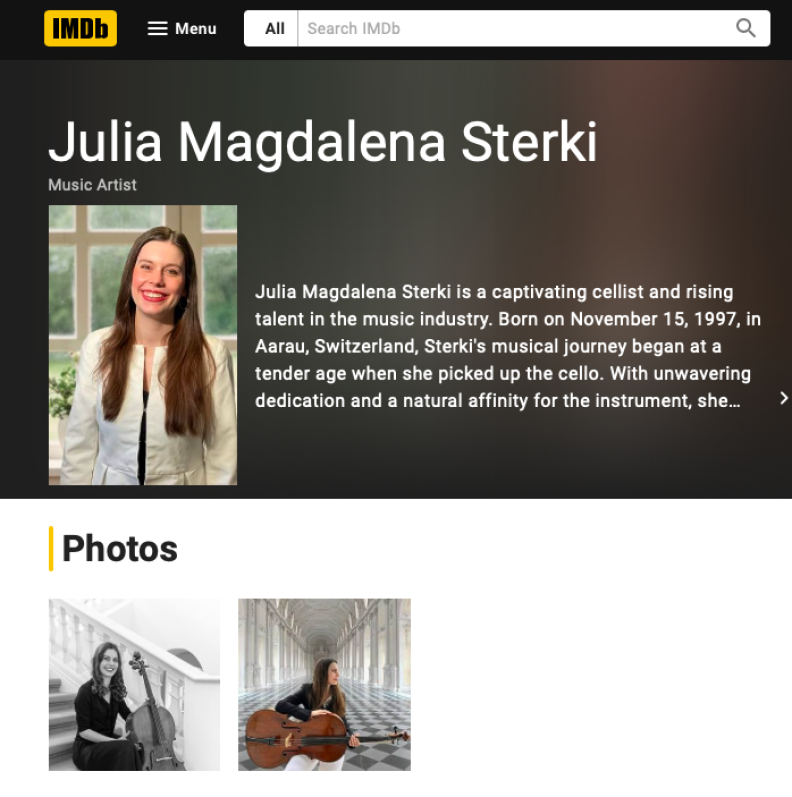Click the Menu label in the header
The image size is (792, 797).
point(196,28)
